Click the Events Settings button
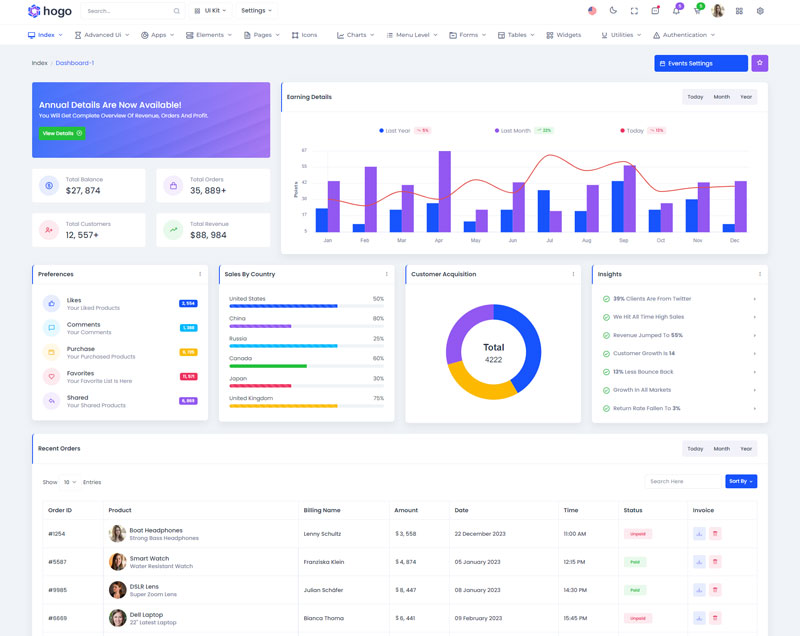Screen dimensions: 800x636 click(x=700, y=63)
